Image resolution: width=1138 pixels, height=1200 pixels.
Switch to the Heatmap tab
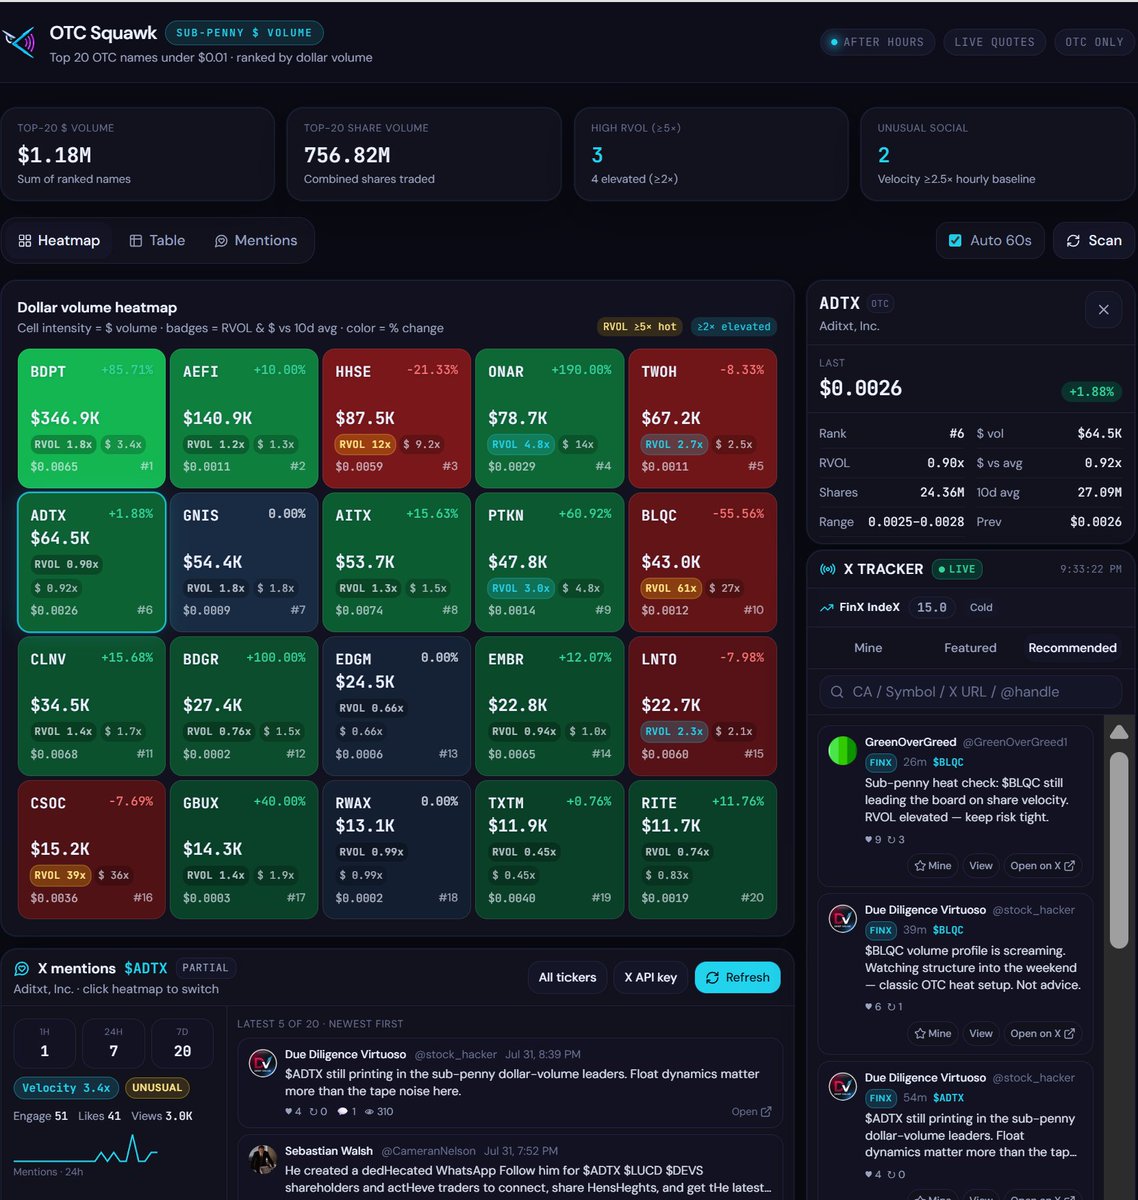pos(59,241)
